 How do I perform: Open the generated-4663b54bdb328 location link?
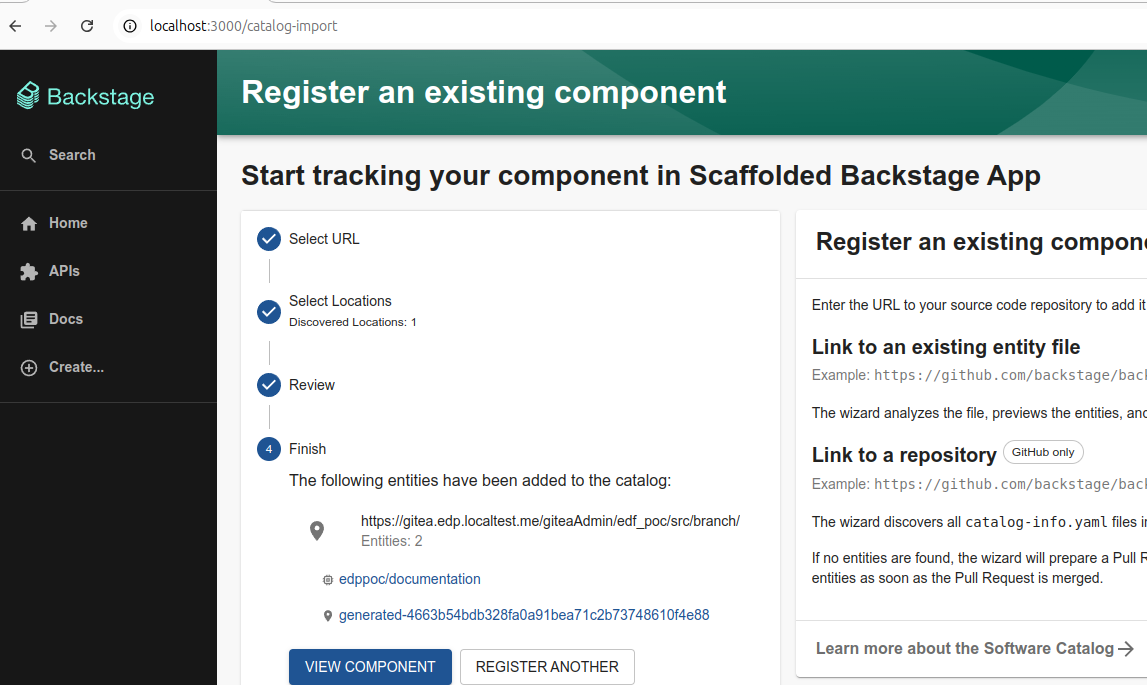pyautogui.click(x=524, y=615)
